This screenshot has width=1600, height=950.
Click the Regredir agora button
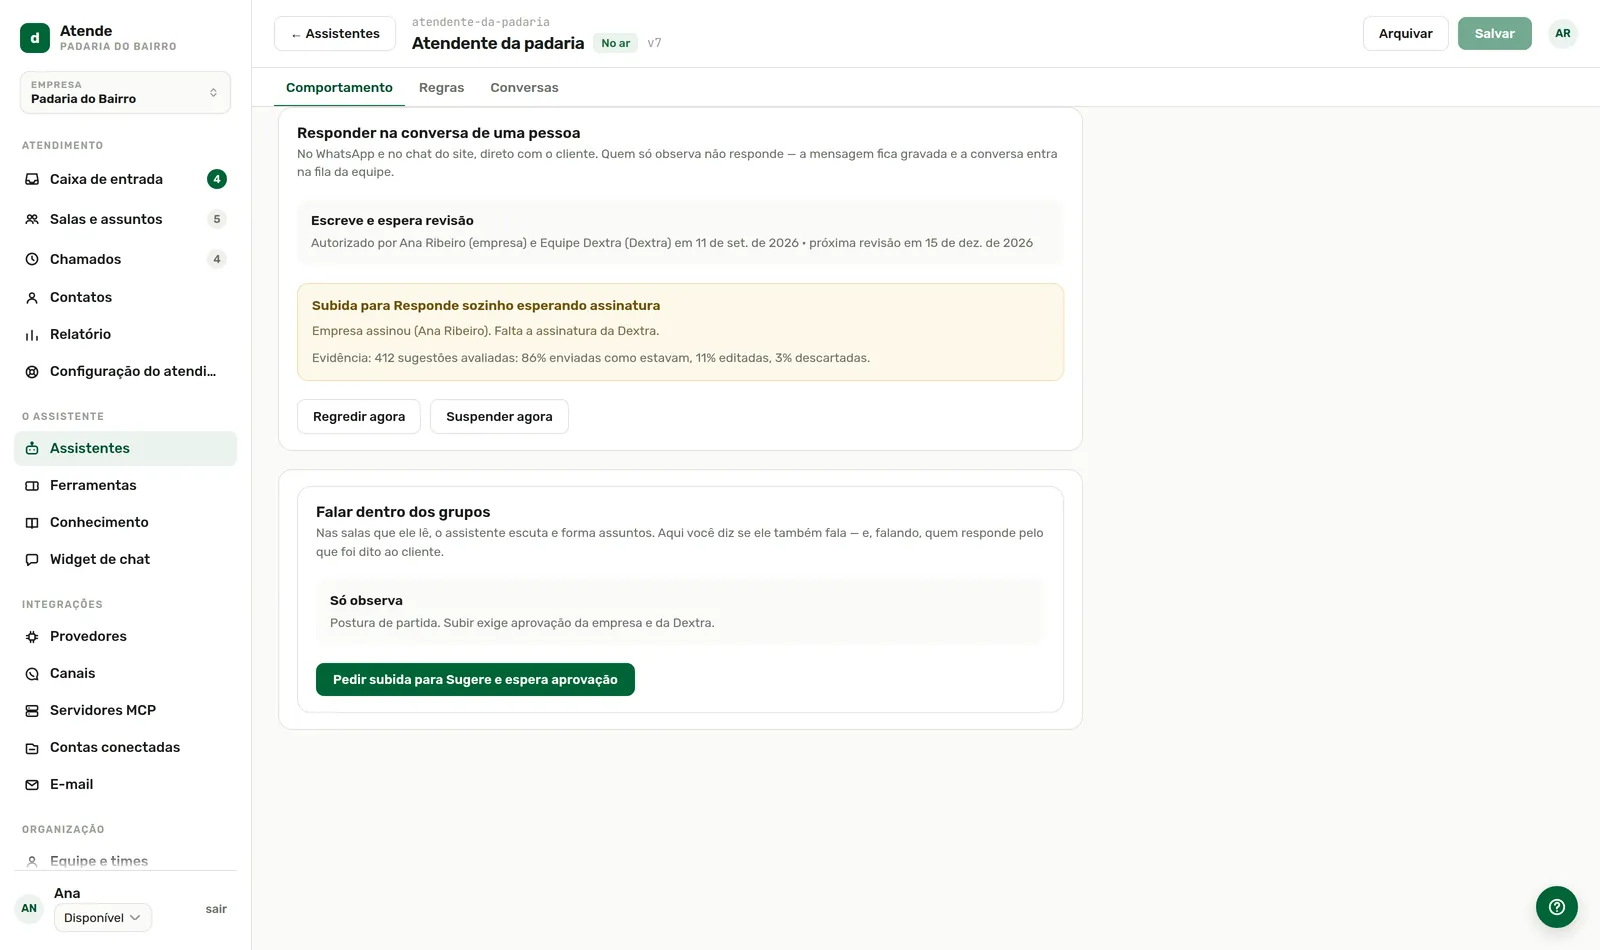(x=359, y=416)
